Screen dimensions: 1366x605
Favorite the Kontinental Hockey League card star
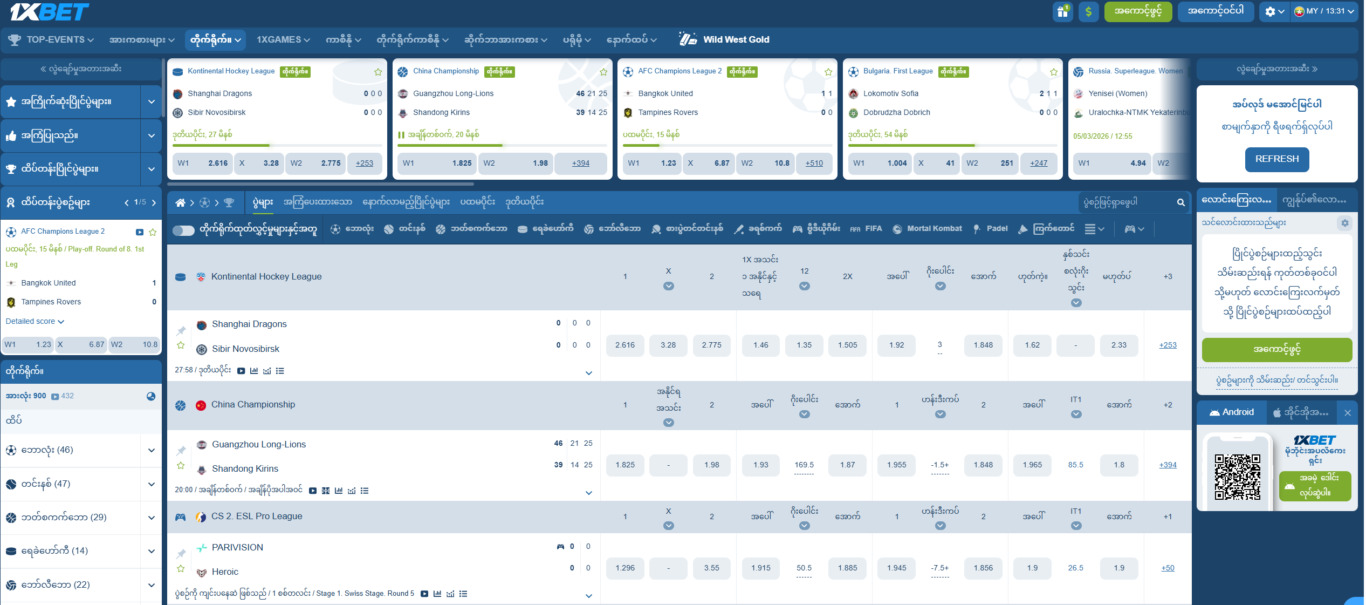[378, 72]
